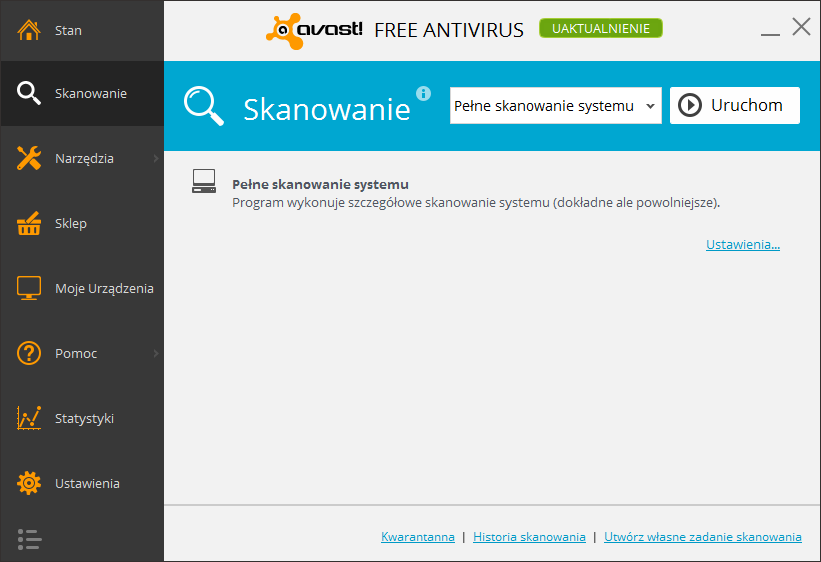Screen dimensions: 821x562
Task: Click the large magnifier icon in the blue banner
Action: (204, 106)
